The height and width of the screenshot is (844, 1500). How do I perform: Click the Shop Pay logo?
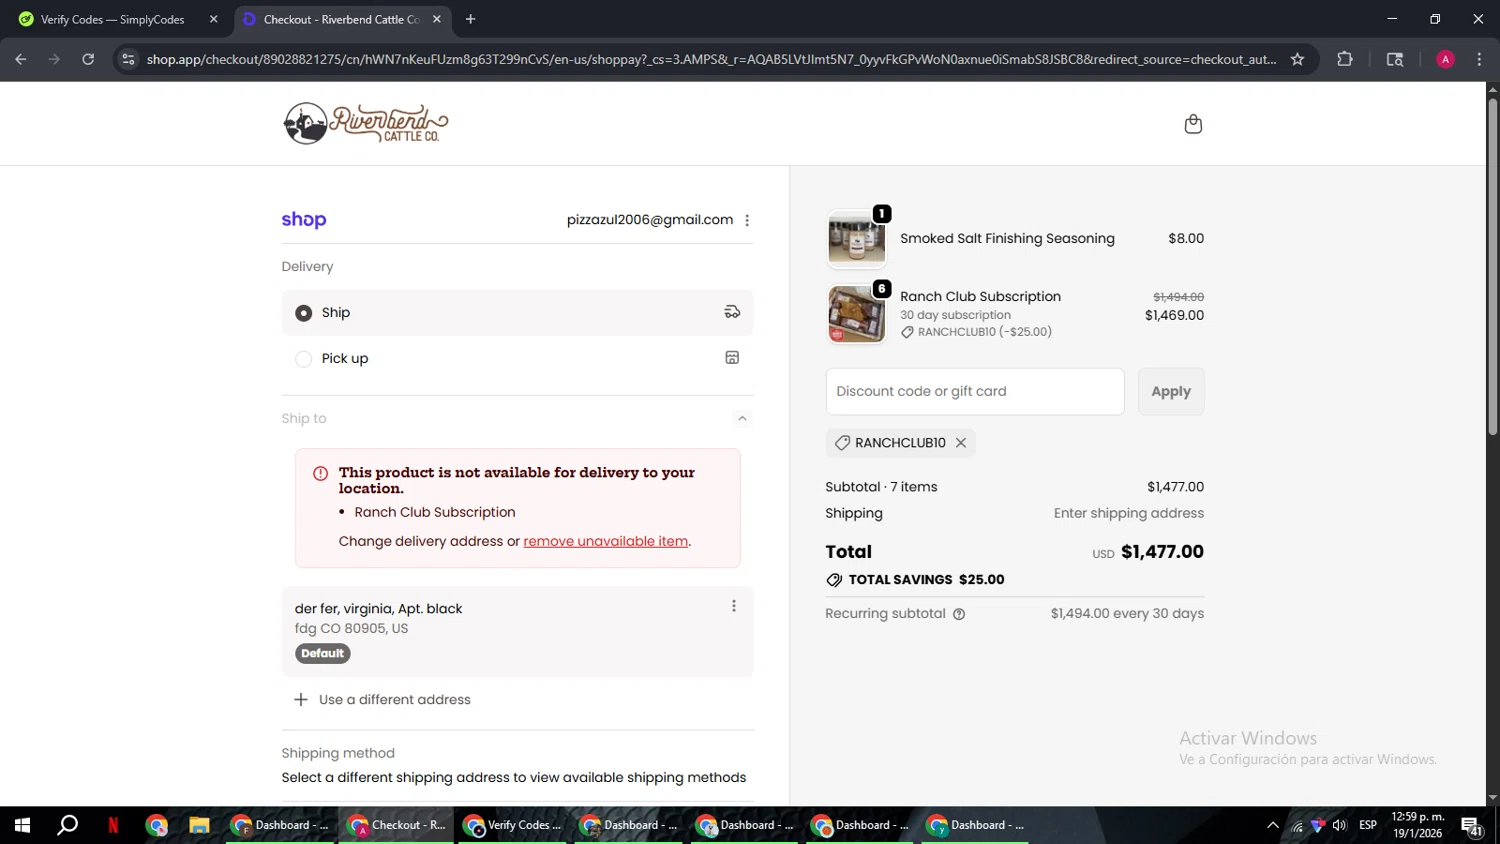(304, 220)
